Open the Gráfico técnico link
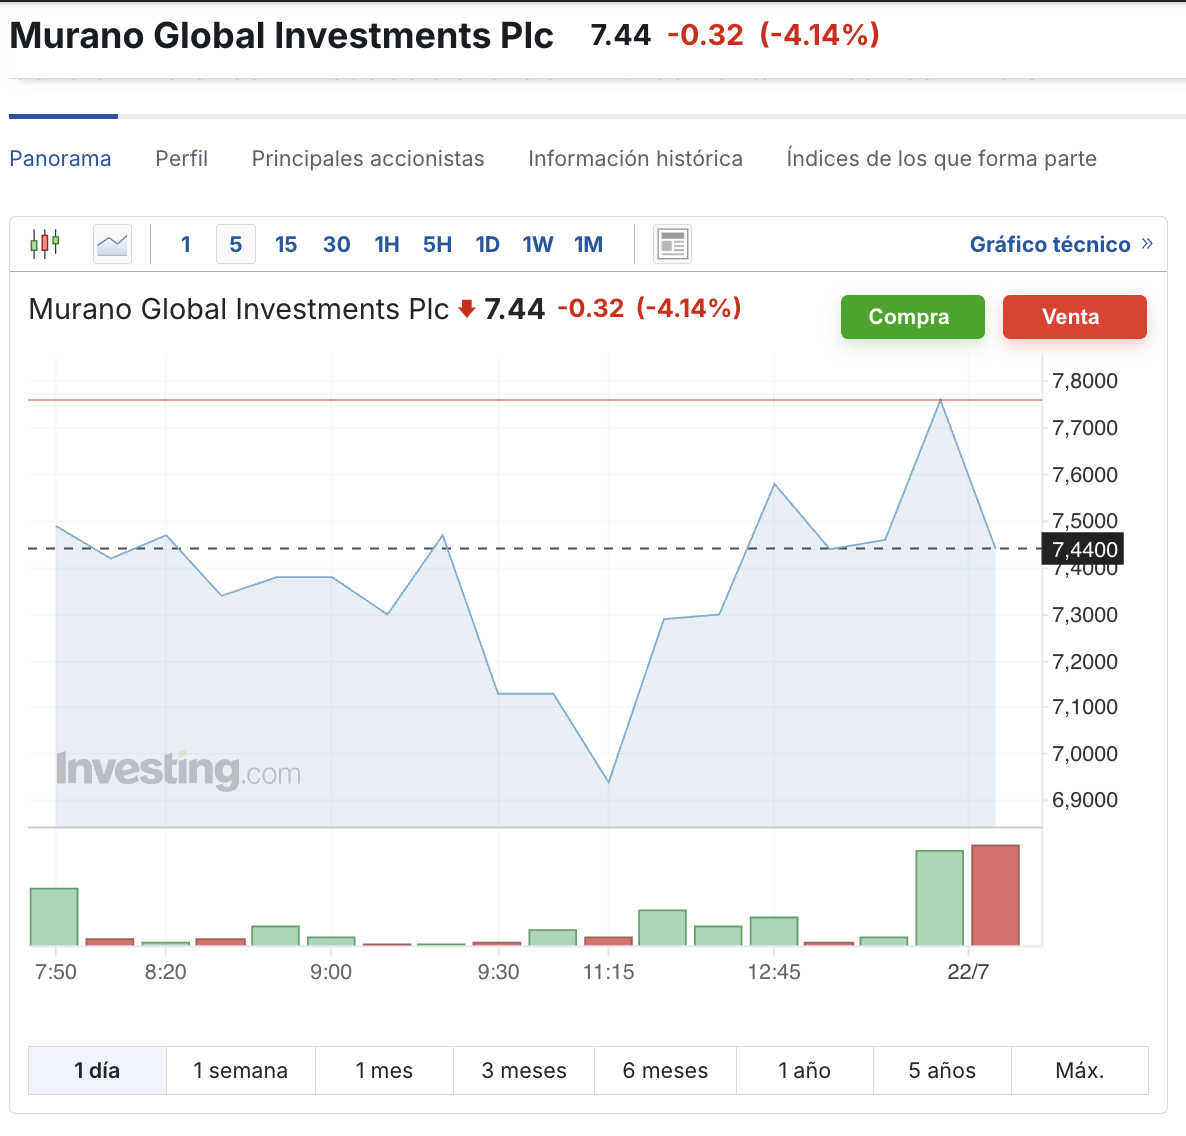Screen dimensions: 1186x1136 (x=1050, y=244)
